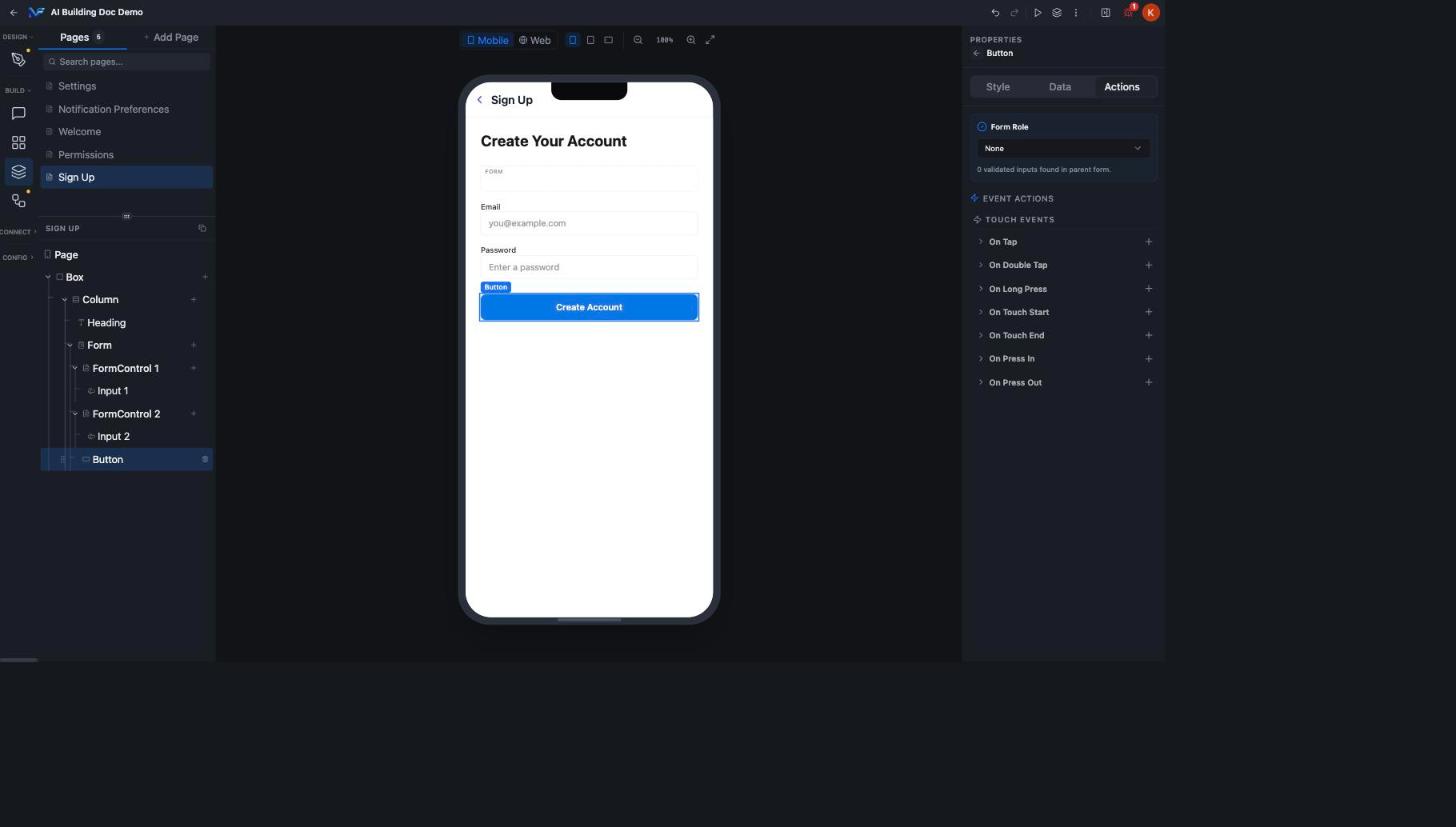The width and height of the screenshot is (1456, 827).
Task: Add child to Form layer
Action: click(x=193, y=345)
